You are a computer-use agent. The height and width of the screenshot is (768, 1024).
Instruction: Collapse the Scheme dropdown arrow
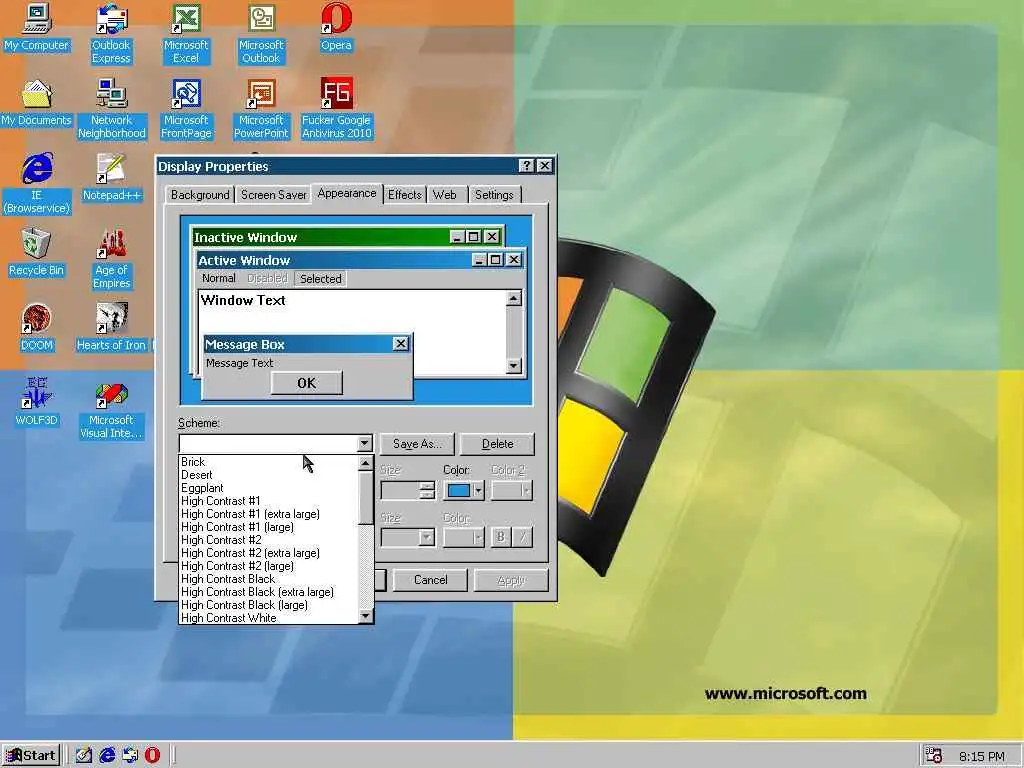click(x=364, y=444)
